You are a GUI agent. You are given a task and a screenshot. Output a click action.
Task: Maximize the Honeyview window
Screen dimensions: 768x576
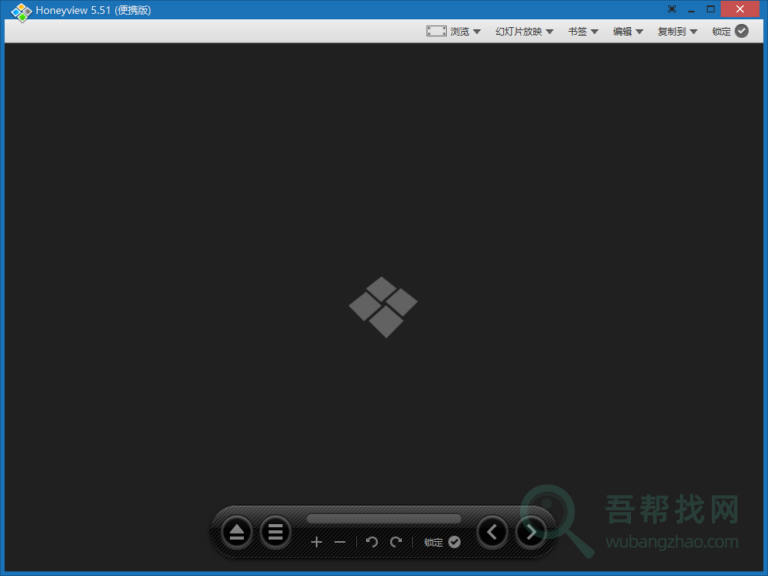pyautogui.click(x=711, y=9)
